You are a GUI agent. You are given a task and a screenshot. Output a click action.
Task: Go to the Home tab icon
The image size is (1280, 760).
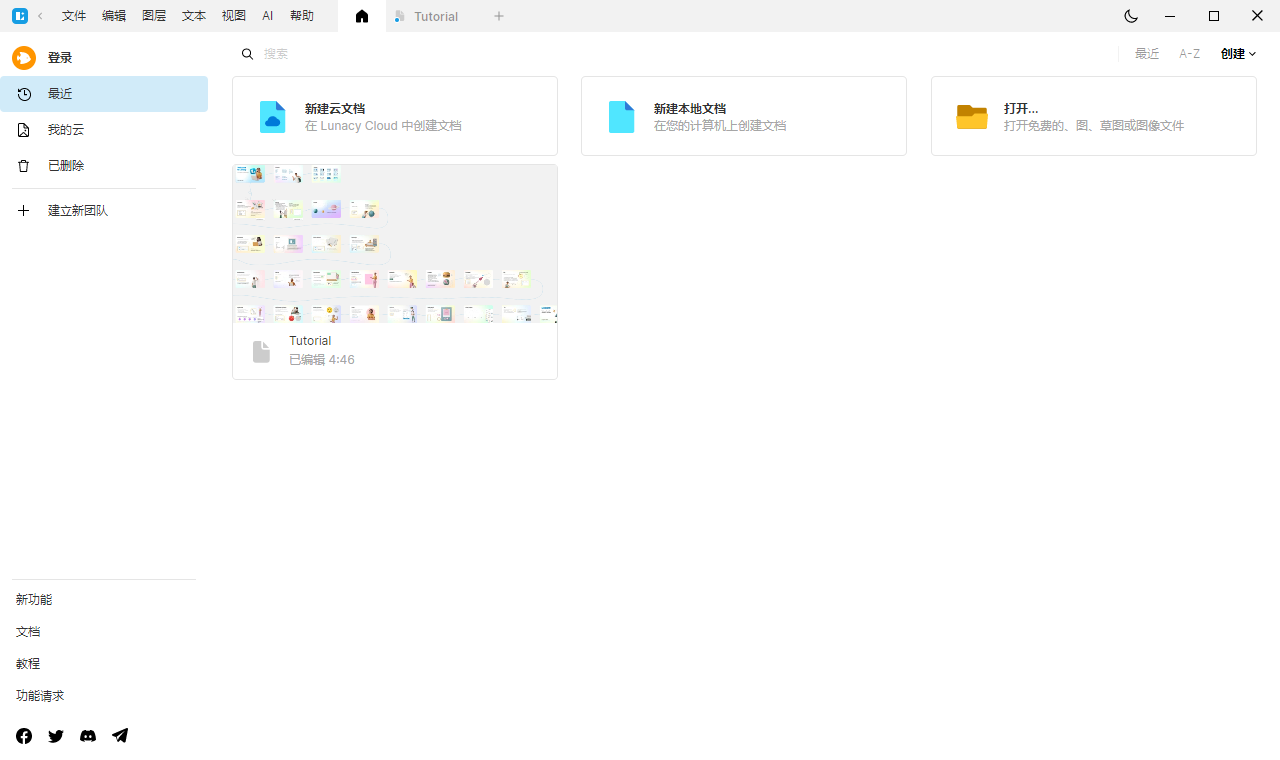pyautogui.click(x=361, y=16)
